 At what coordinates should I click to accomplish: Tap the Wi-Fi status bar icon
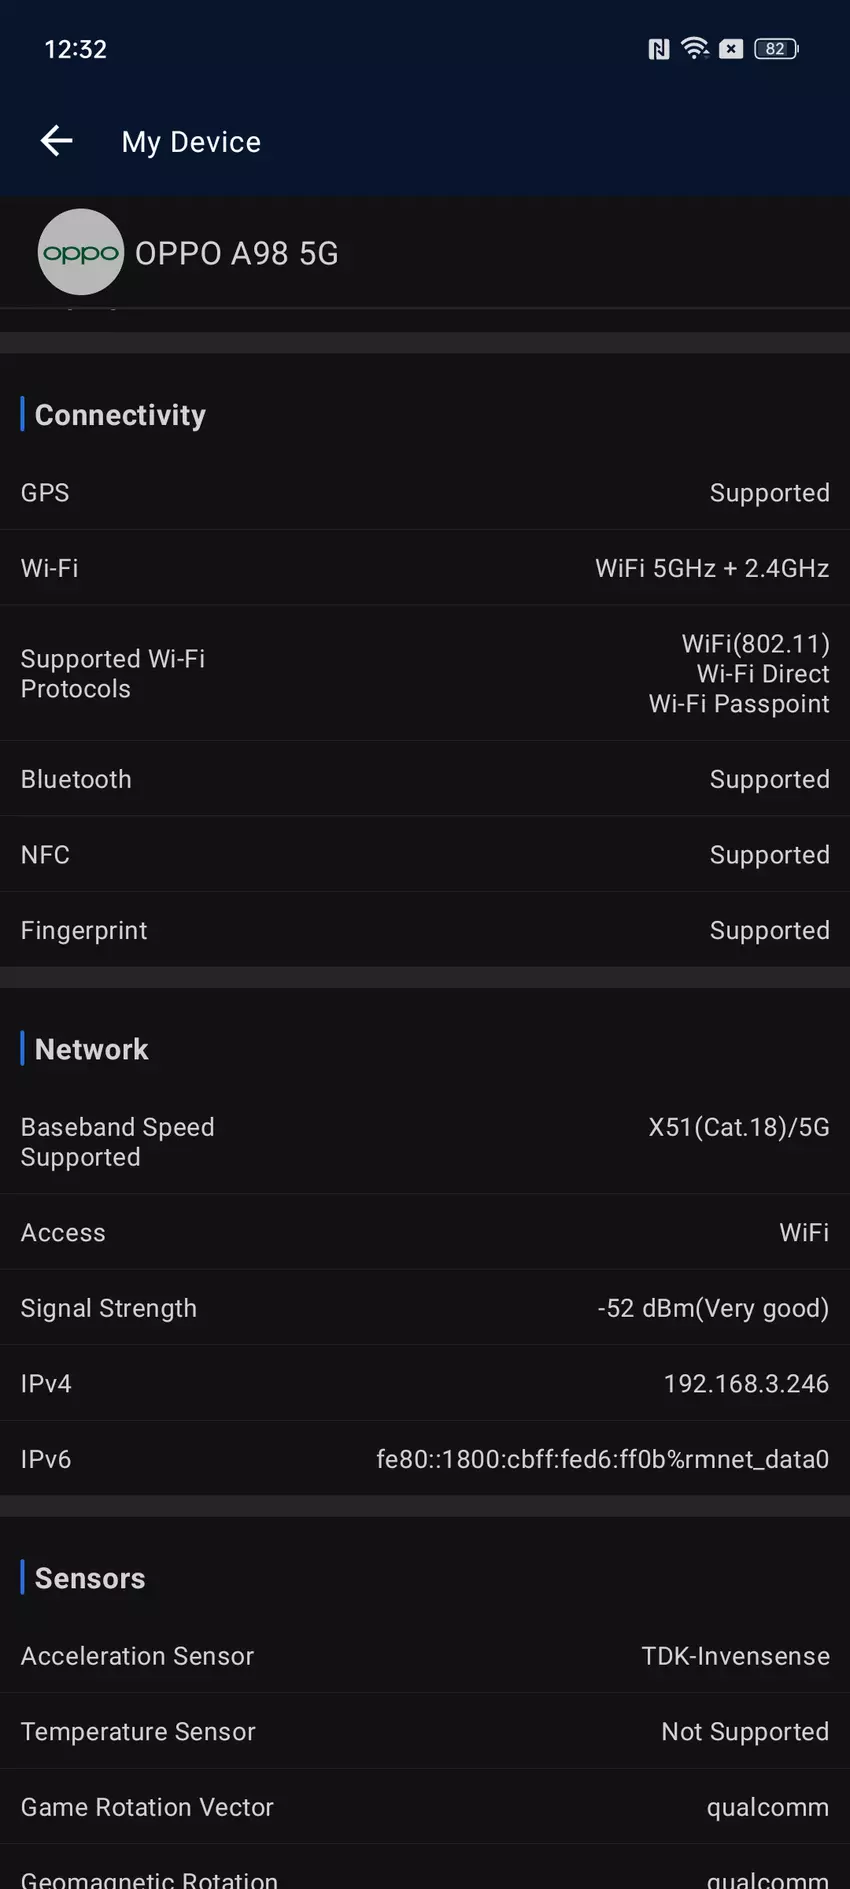pyautogui.click(x=695, y=48)
